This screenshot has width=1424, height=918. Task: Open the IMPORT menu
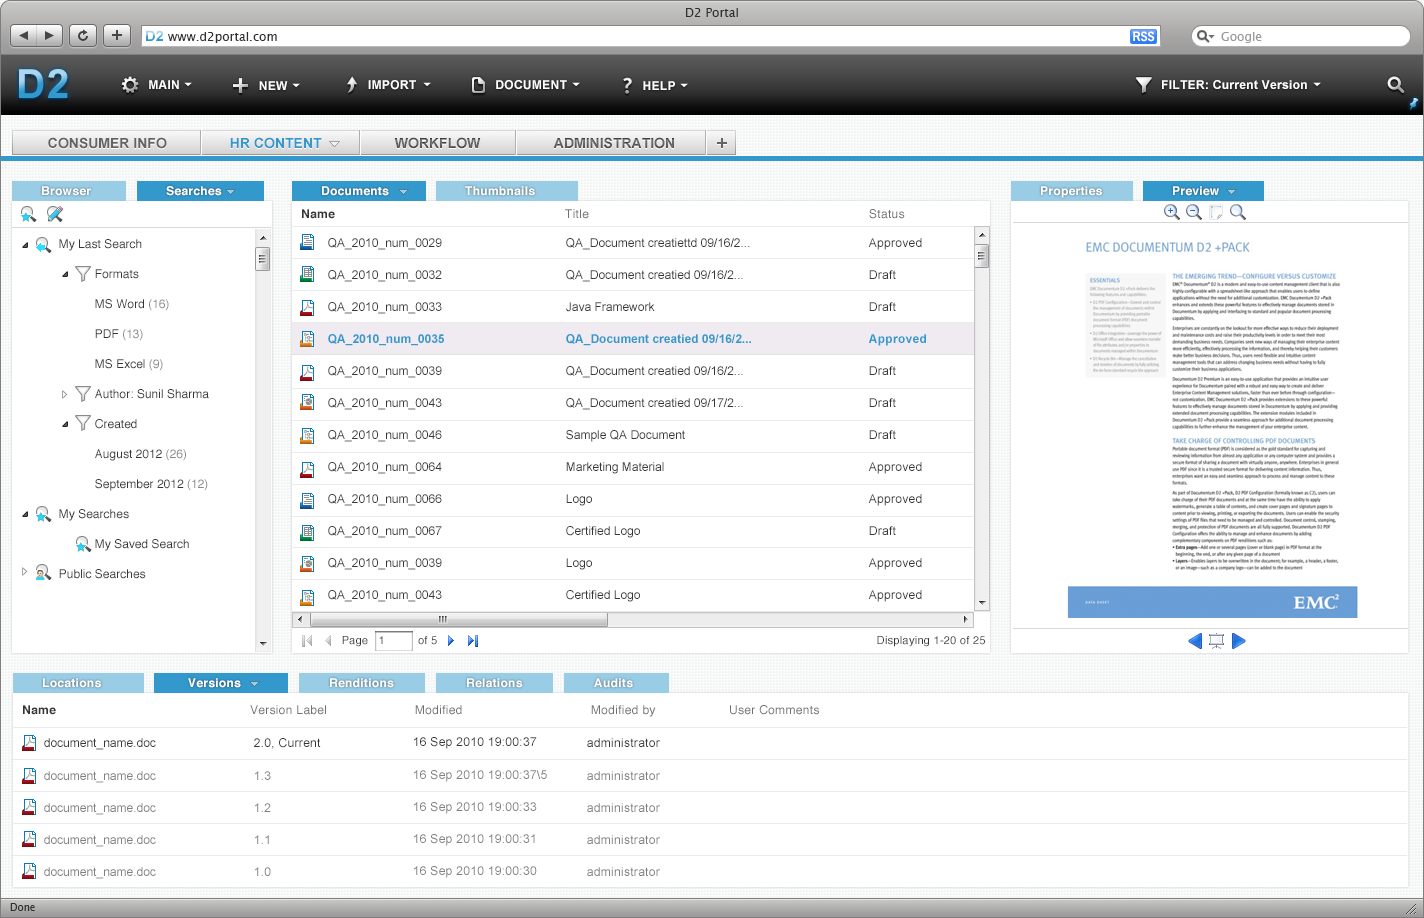(388, 85)
